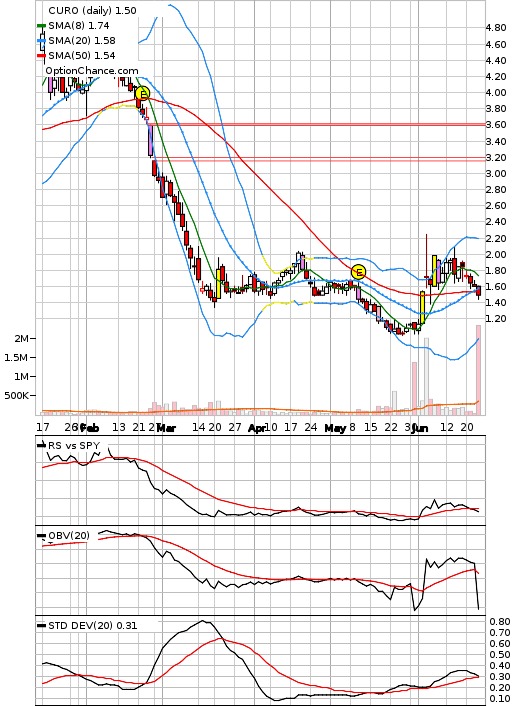Click the tallest pink volume bar at far right

pos(478,370)
